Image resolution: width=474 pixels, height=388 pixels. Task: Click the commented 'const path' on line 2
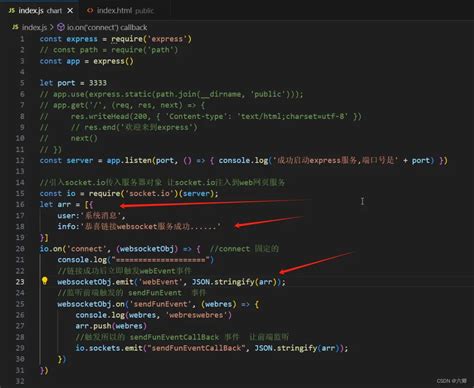[75, 50]
